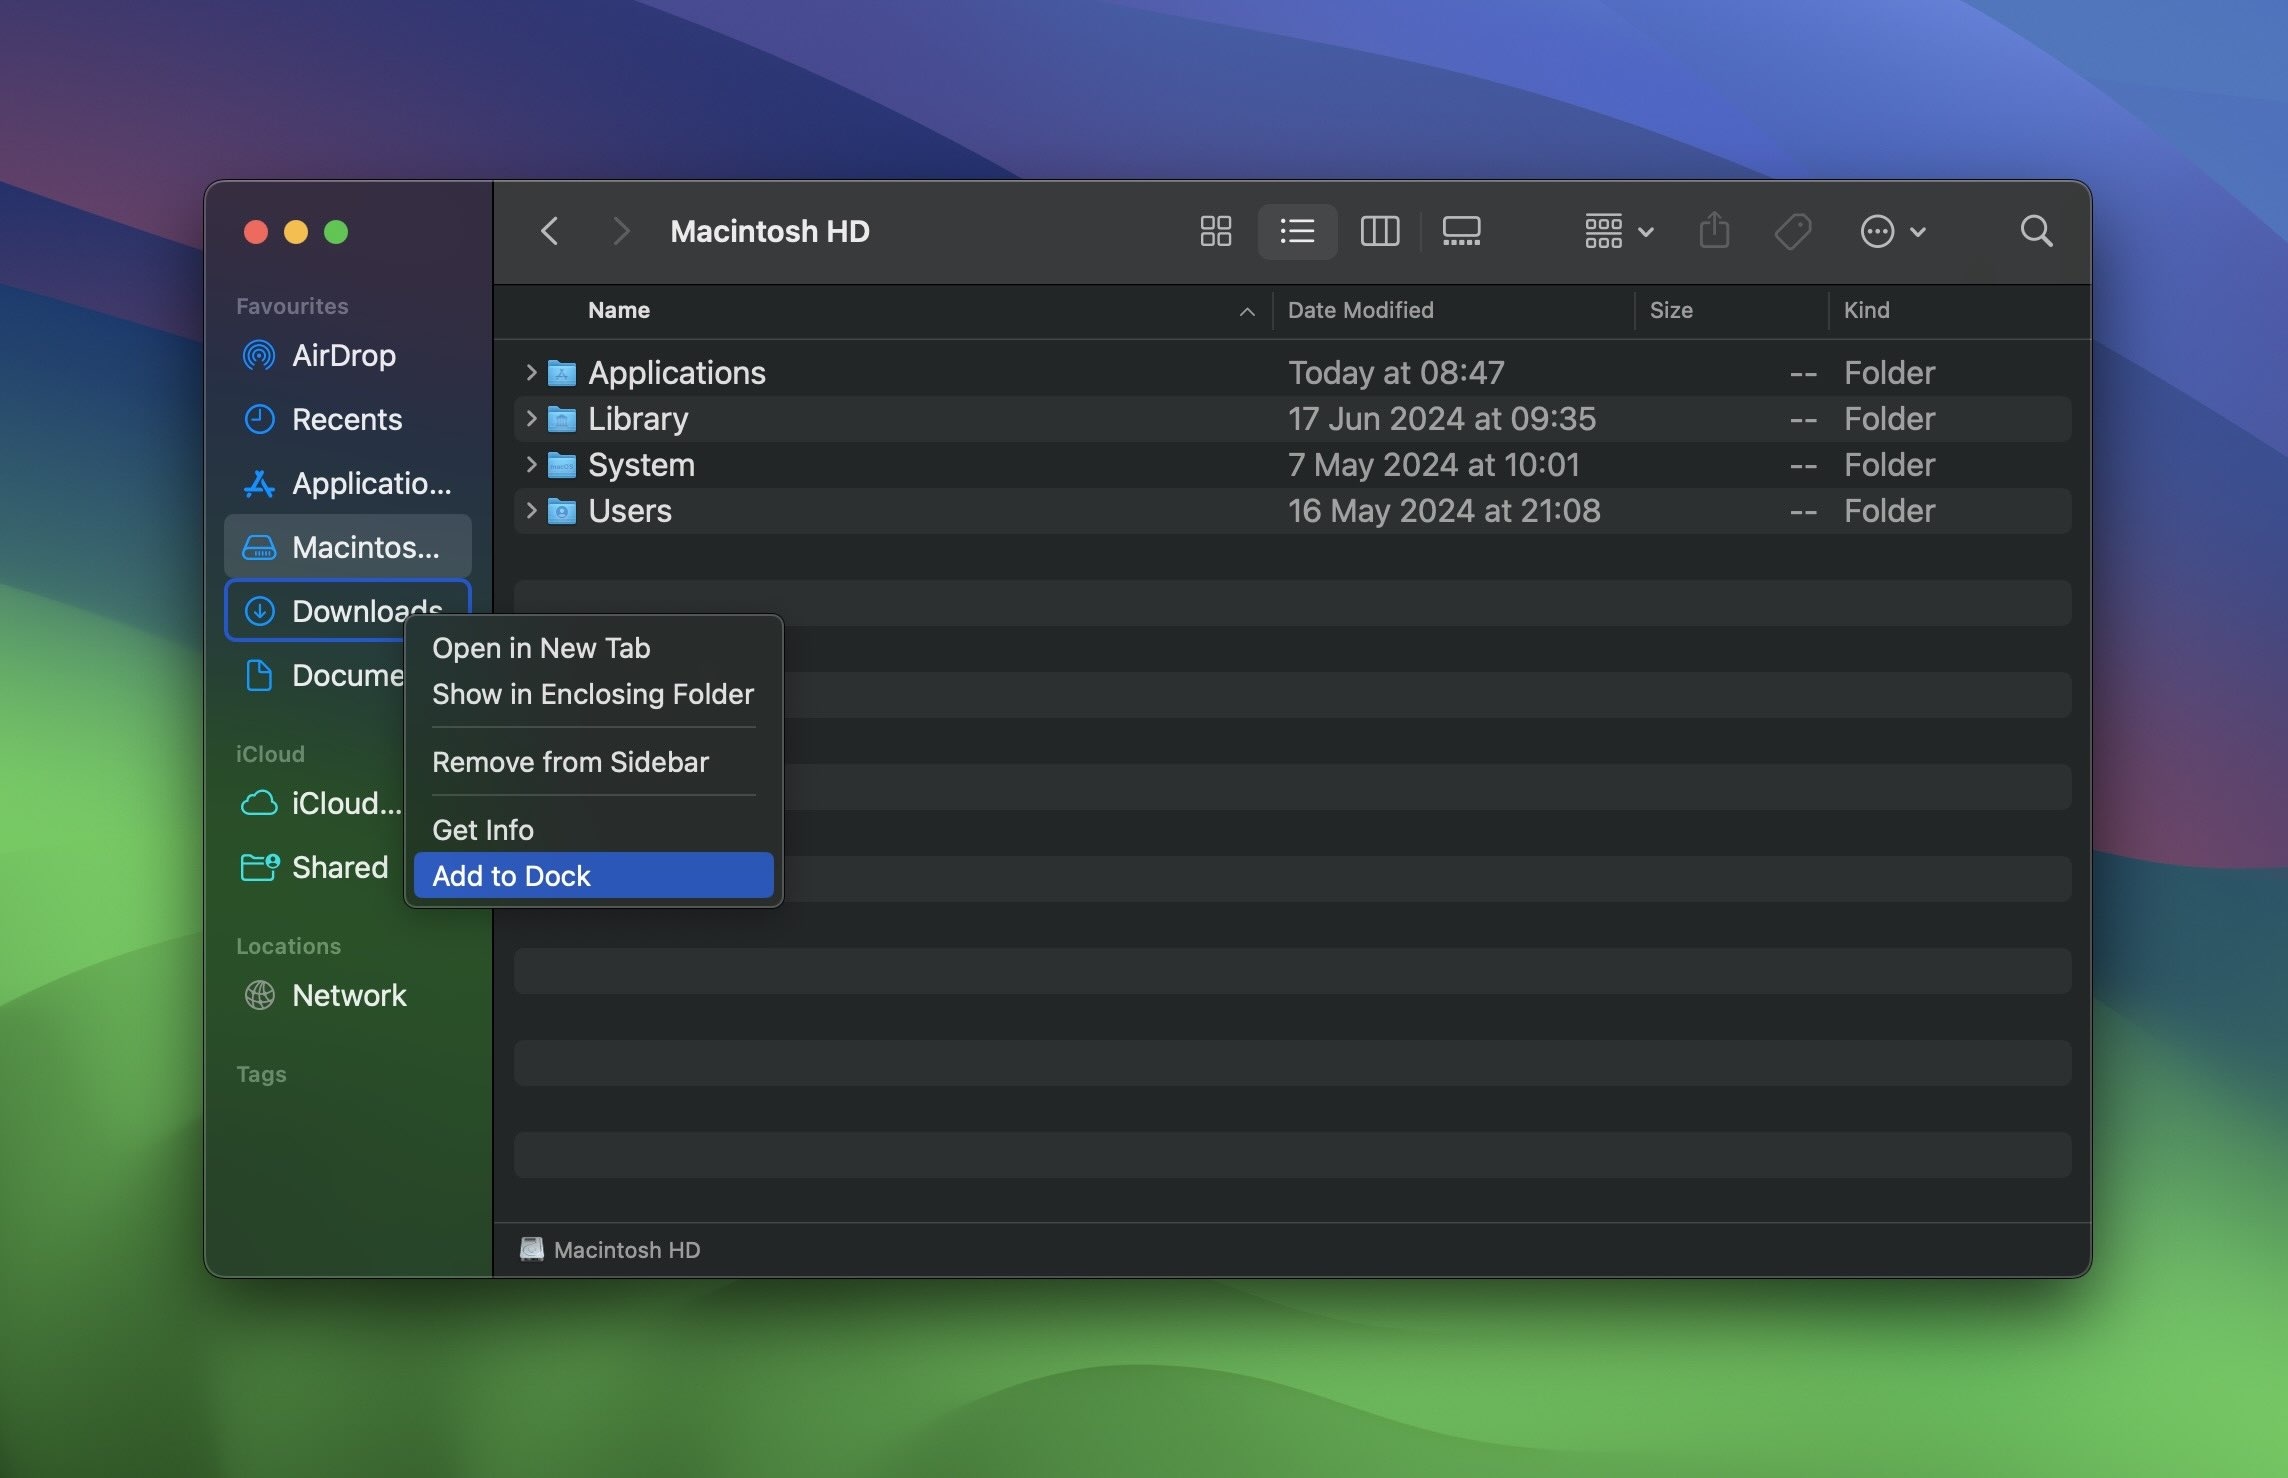The height and width of the screenshot is (1478, 2288).
Task: Choose Remove from Sidebar
Action: click(593, 762)
